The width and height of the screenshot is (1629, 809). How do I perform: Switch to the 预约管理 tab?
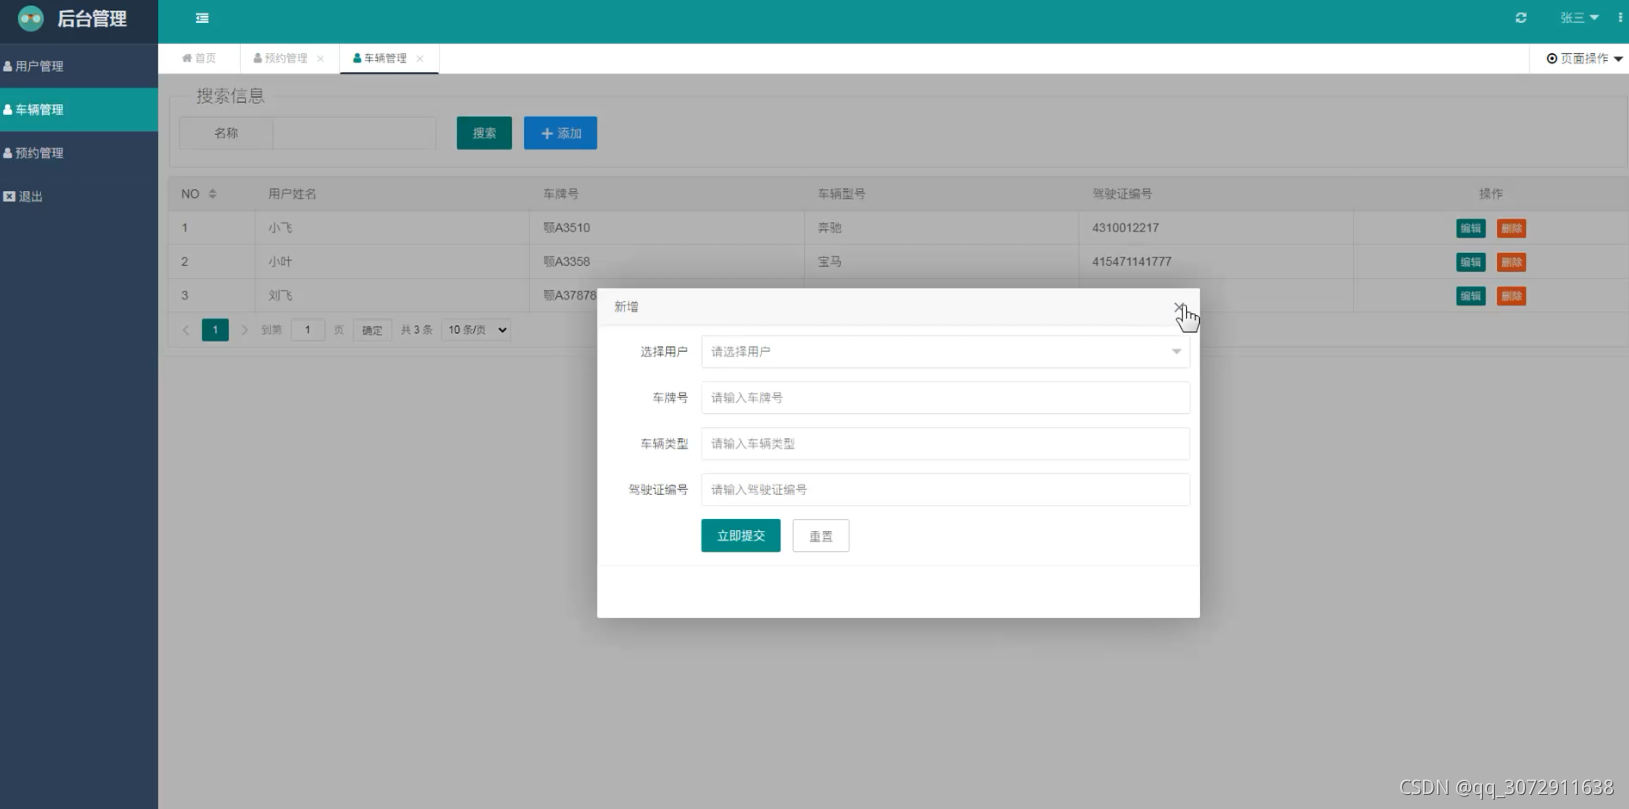(281, 58)
